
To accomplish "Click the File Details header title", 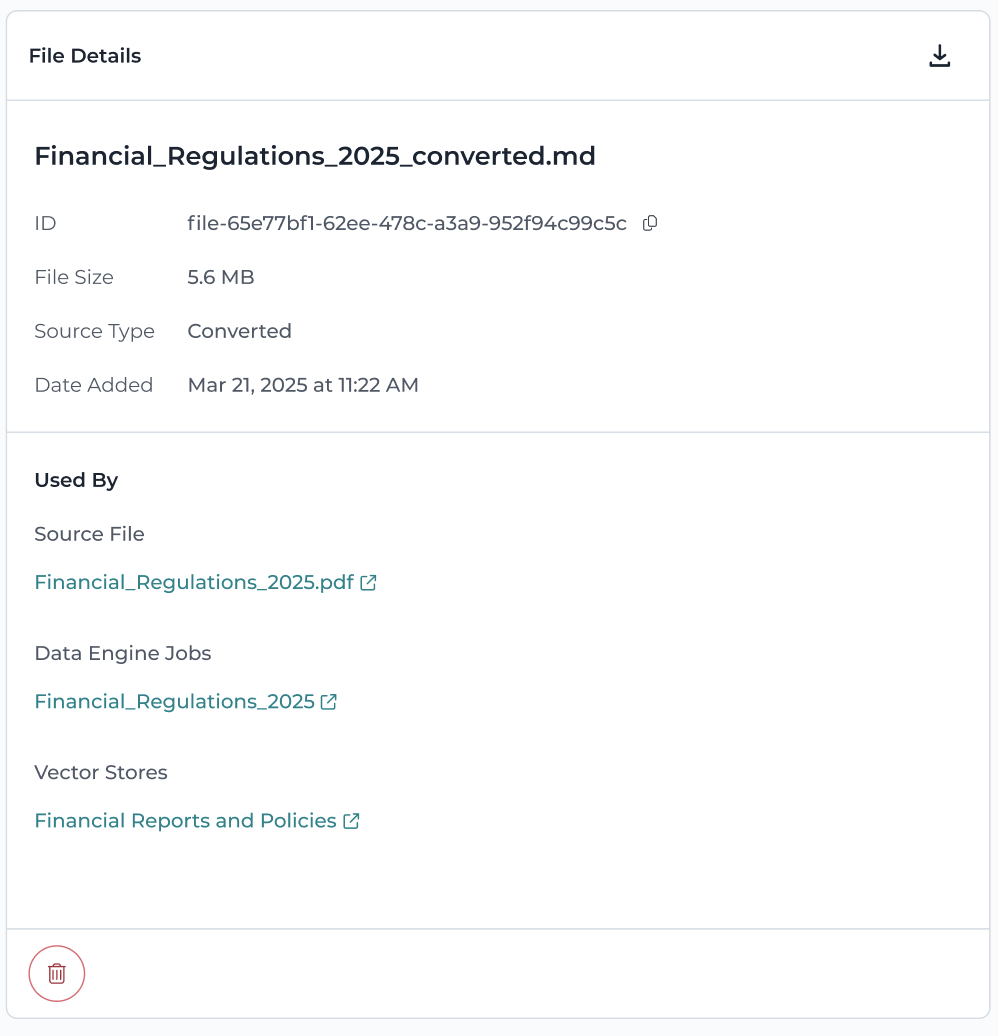I will click(85, 56).
